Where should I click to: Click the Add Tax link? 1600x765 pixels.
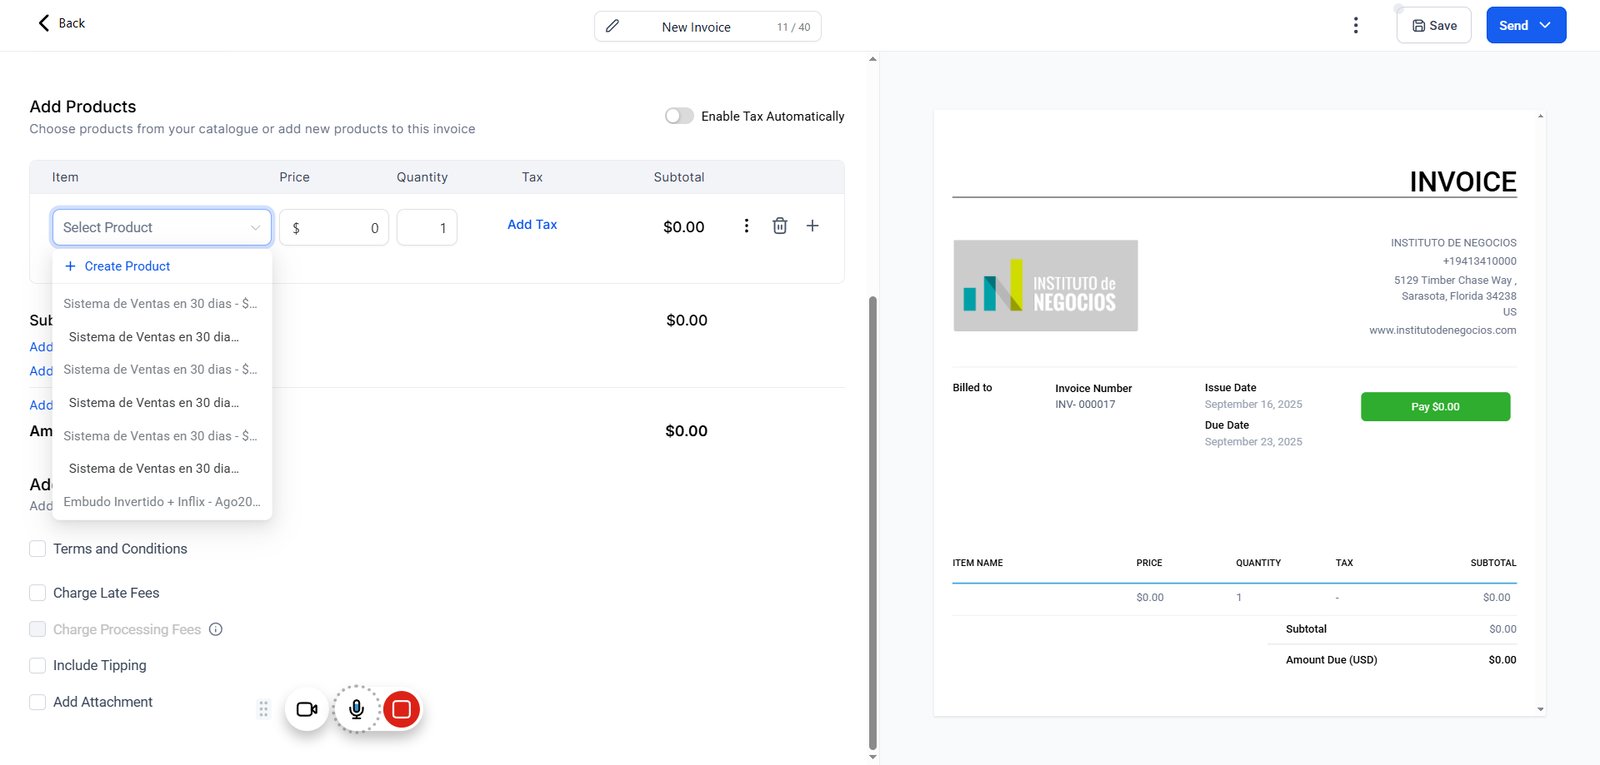pyautogui.click(x=532, y=225)
